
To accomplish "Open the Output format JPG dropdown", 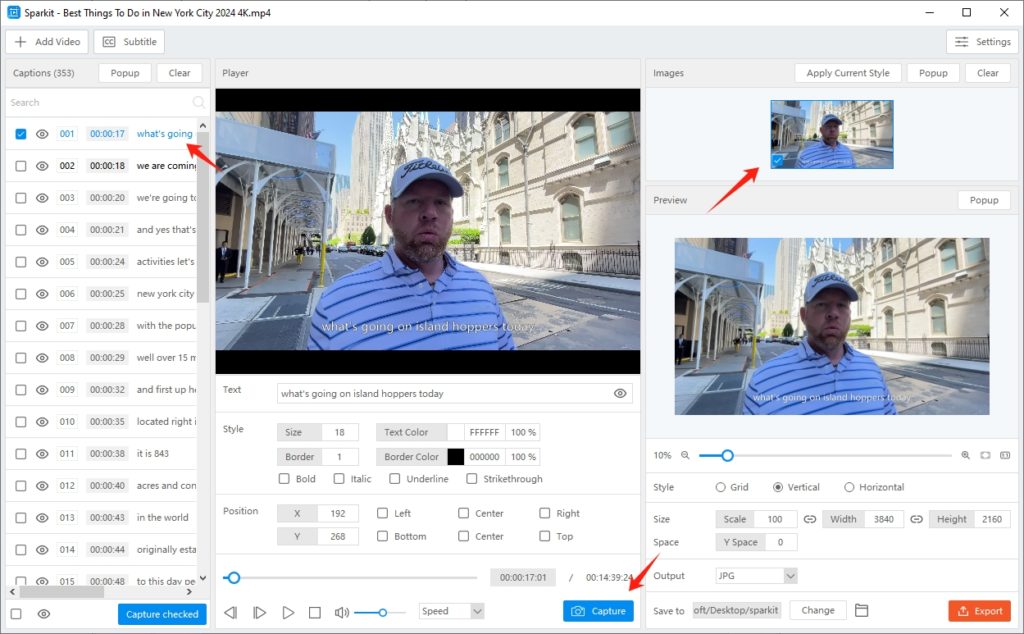I will tap(756, 576).
